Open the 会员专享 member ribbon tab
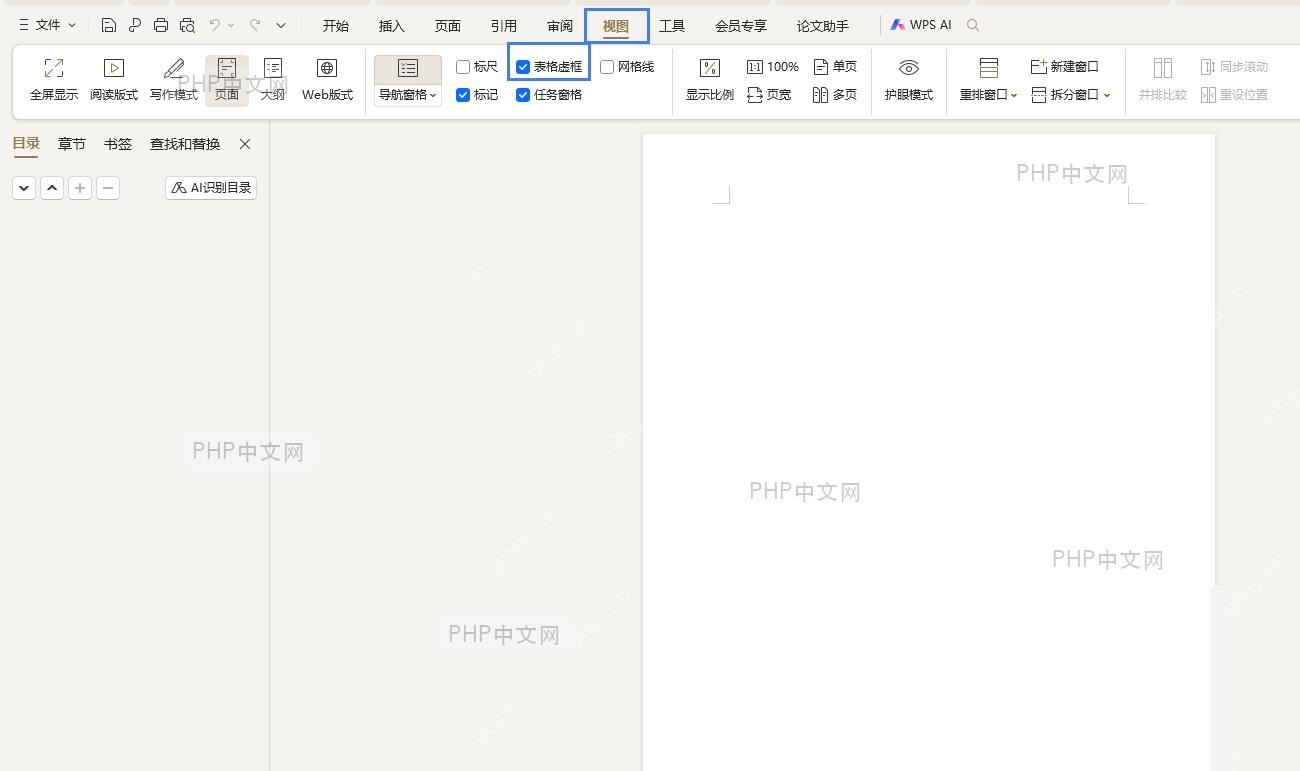The height and width of the screenshot is (771, 1300). tap(741, 26)
